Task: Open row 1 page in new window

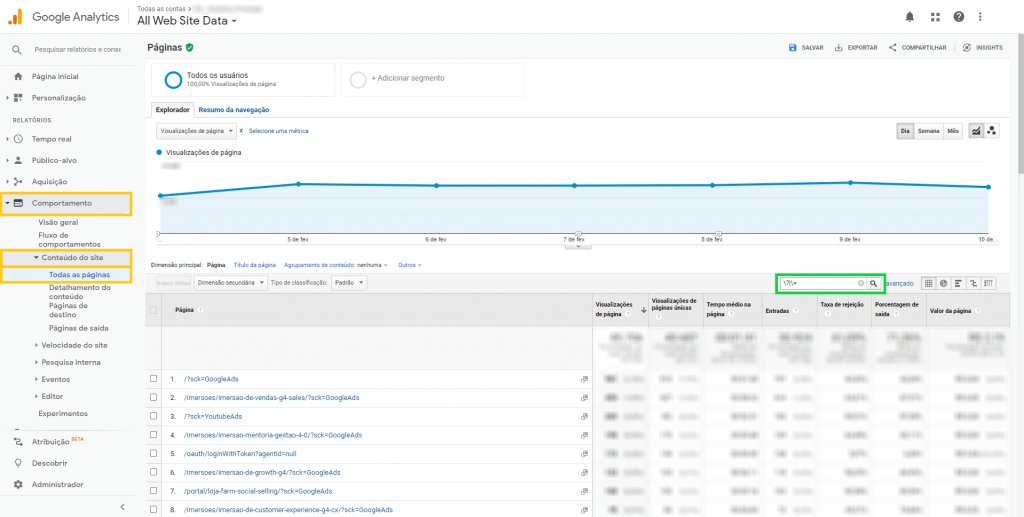Action: (x=584, y=379)
